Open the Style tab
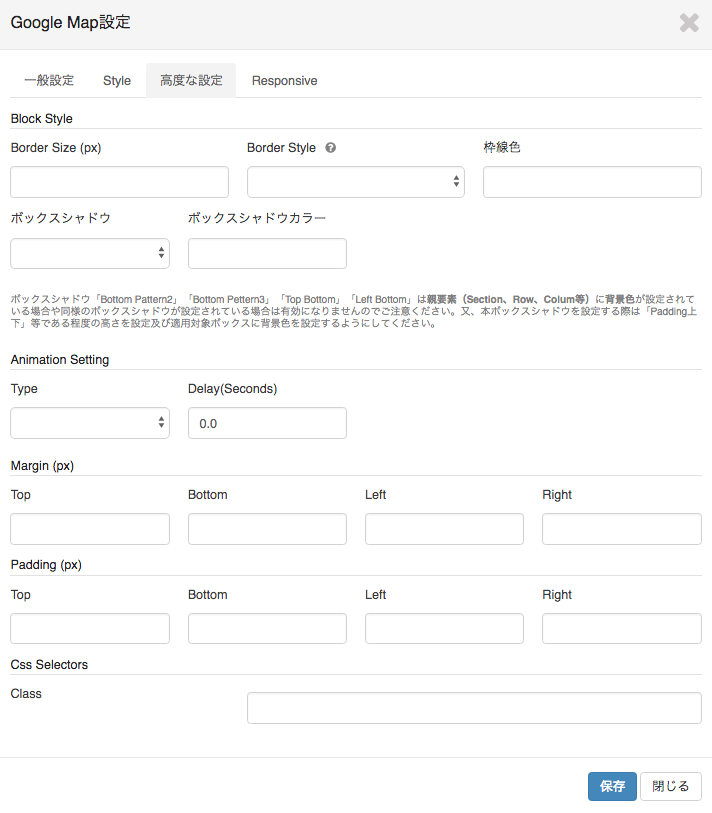The height and width of the screenshot is (813, 712). (x=117, y=80)
